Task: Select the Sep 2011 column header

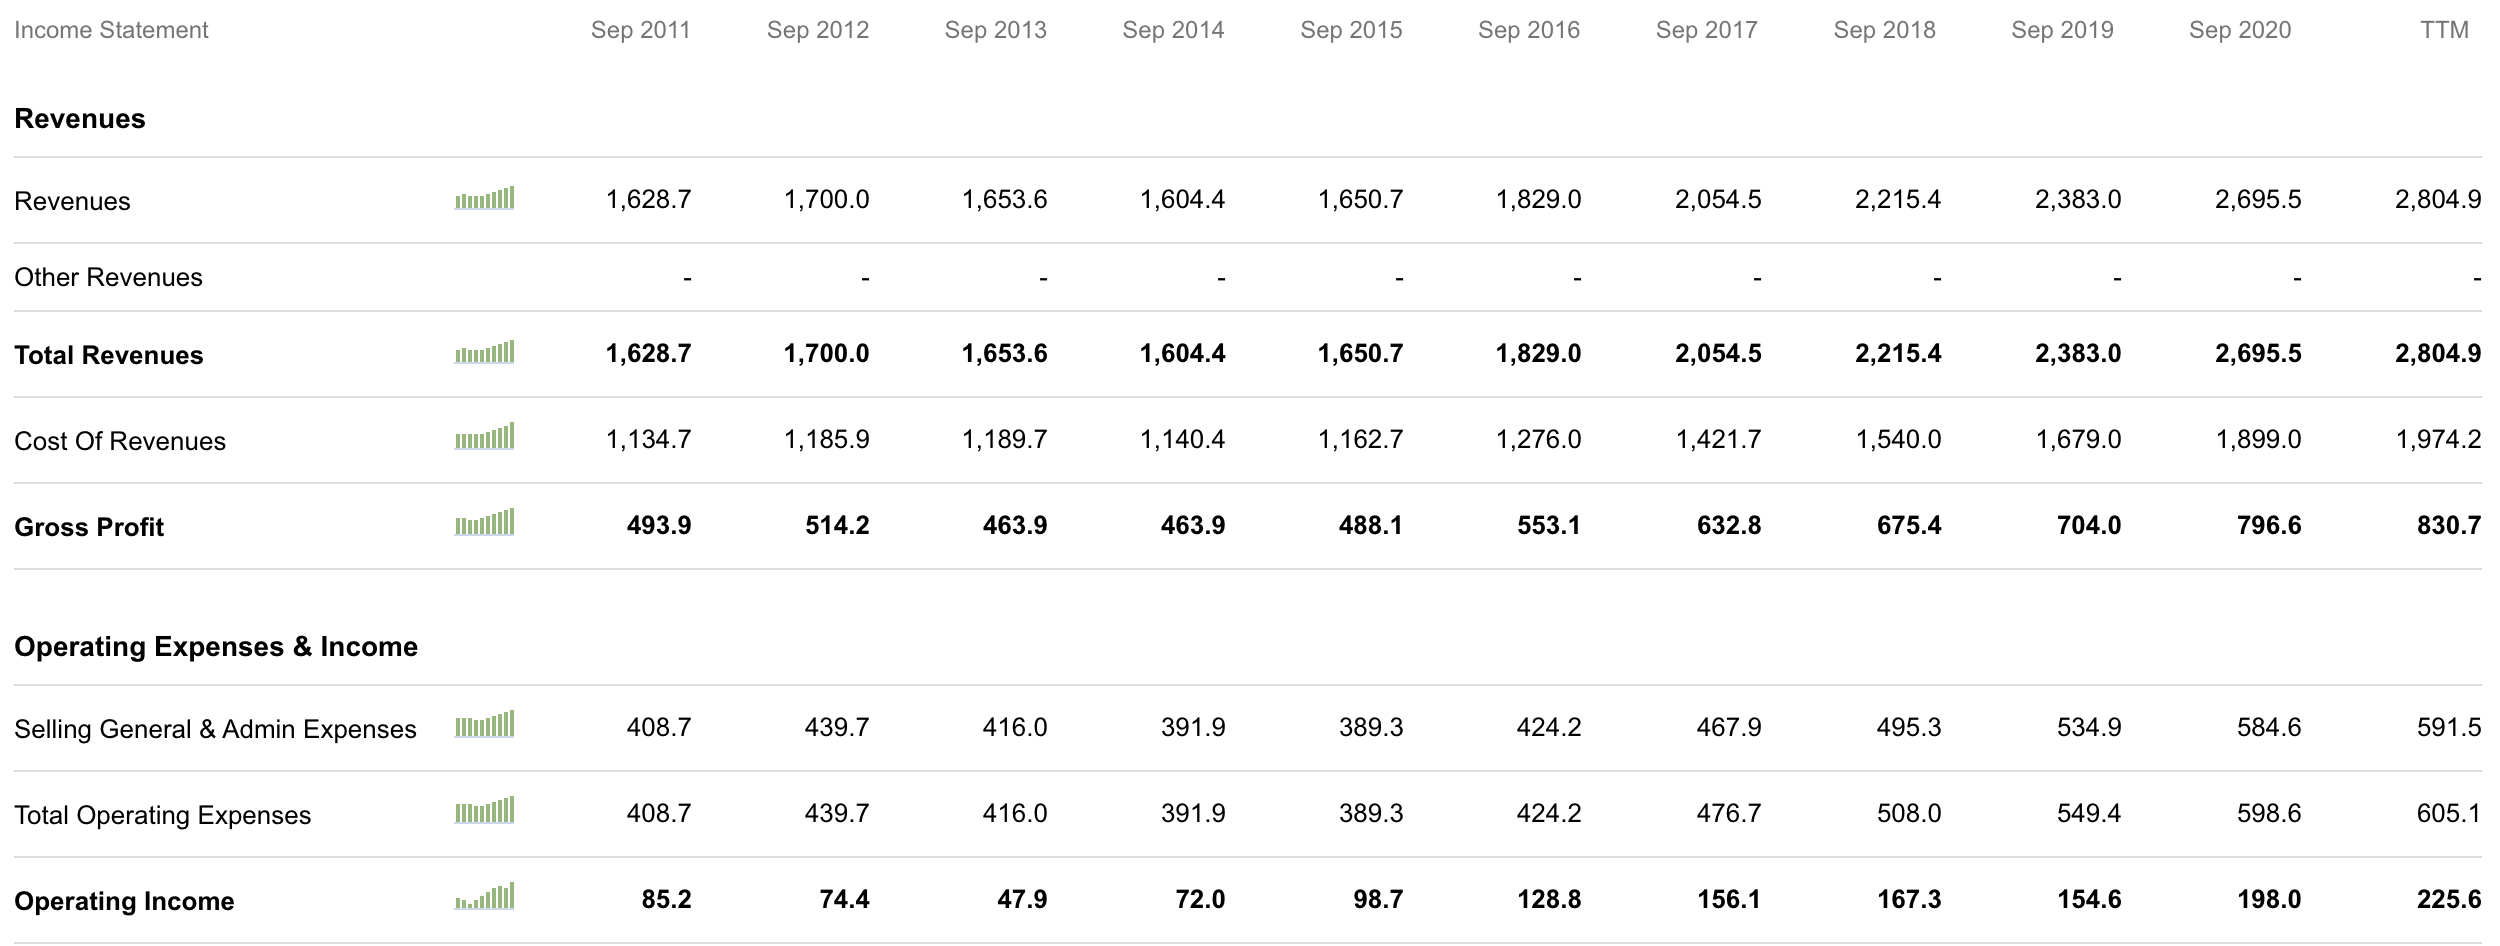Action: point(640,30)
